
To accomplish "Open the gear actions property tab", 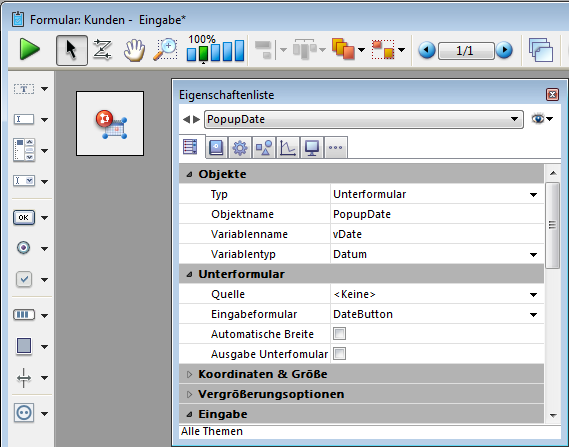I will pyautogui.click(x=240, y=148).
